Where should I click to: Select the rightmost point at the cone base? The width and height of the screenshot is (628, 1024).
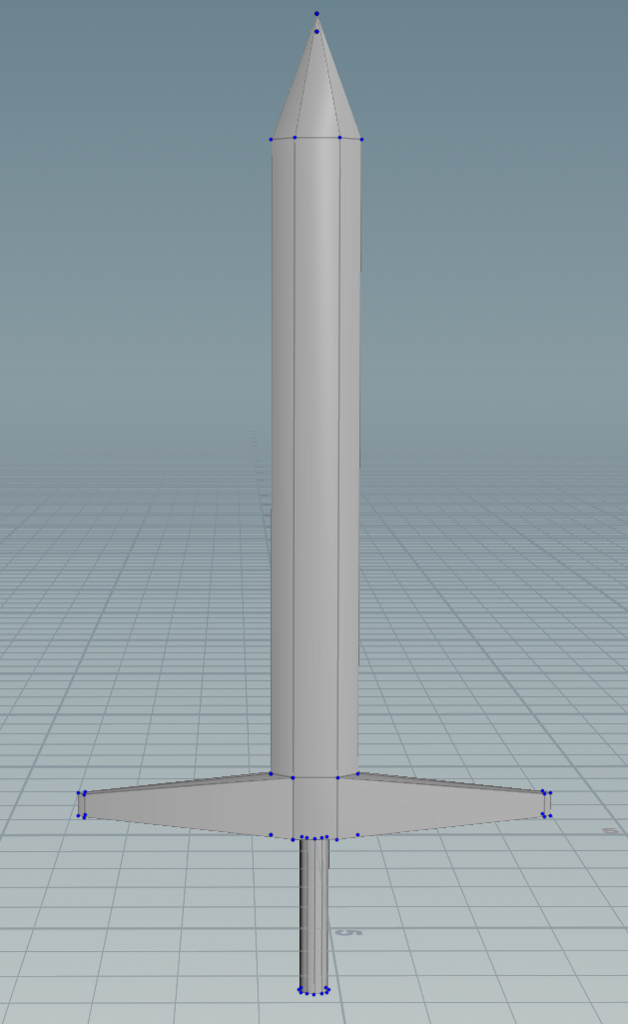click(362, 139)
